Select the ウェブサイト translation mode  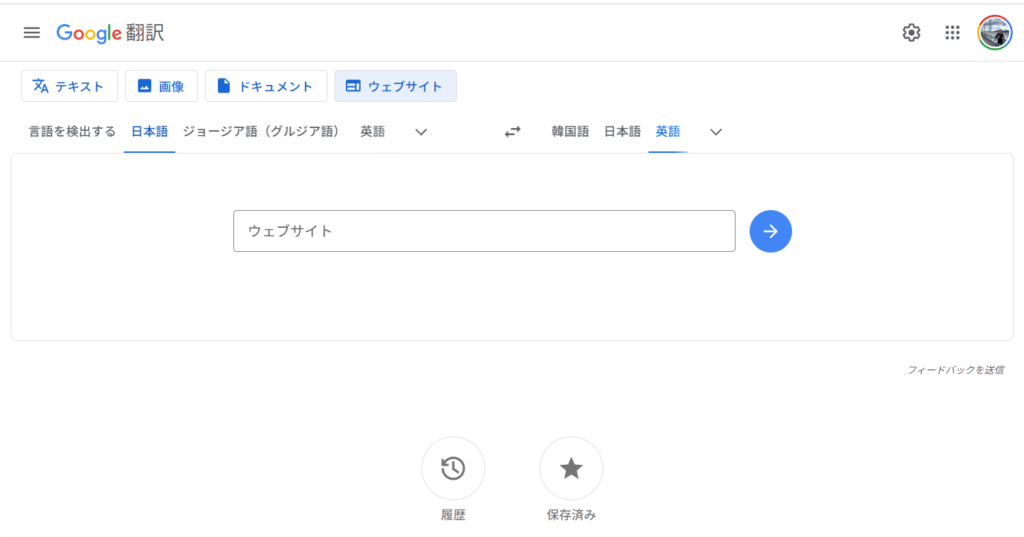coord(395,86)
